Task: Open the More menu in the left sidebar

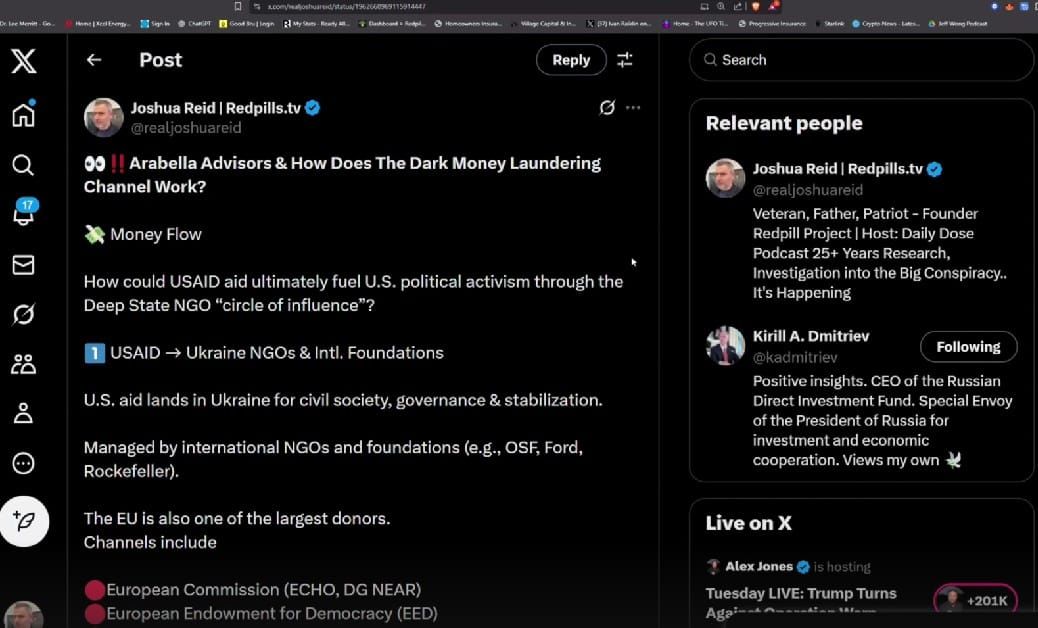Action: point(25,463)
